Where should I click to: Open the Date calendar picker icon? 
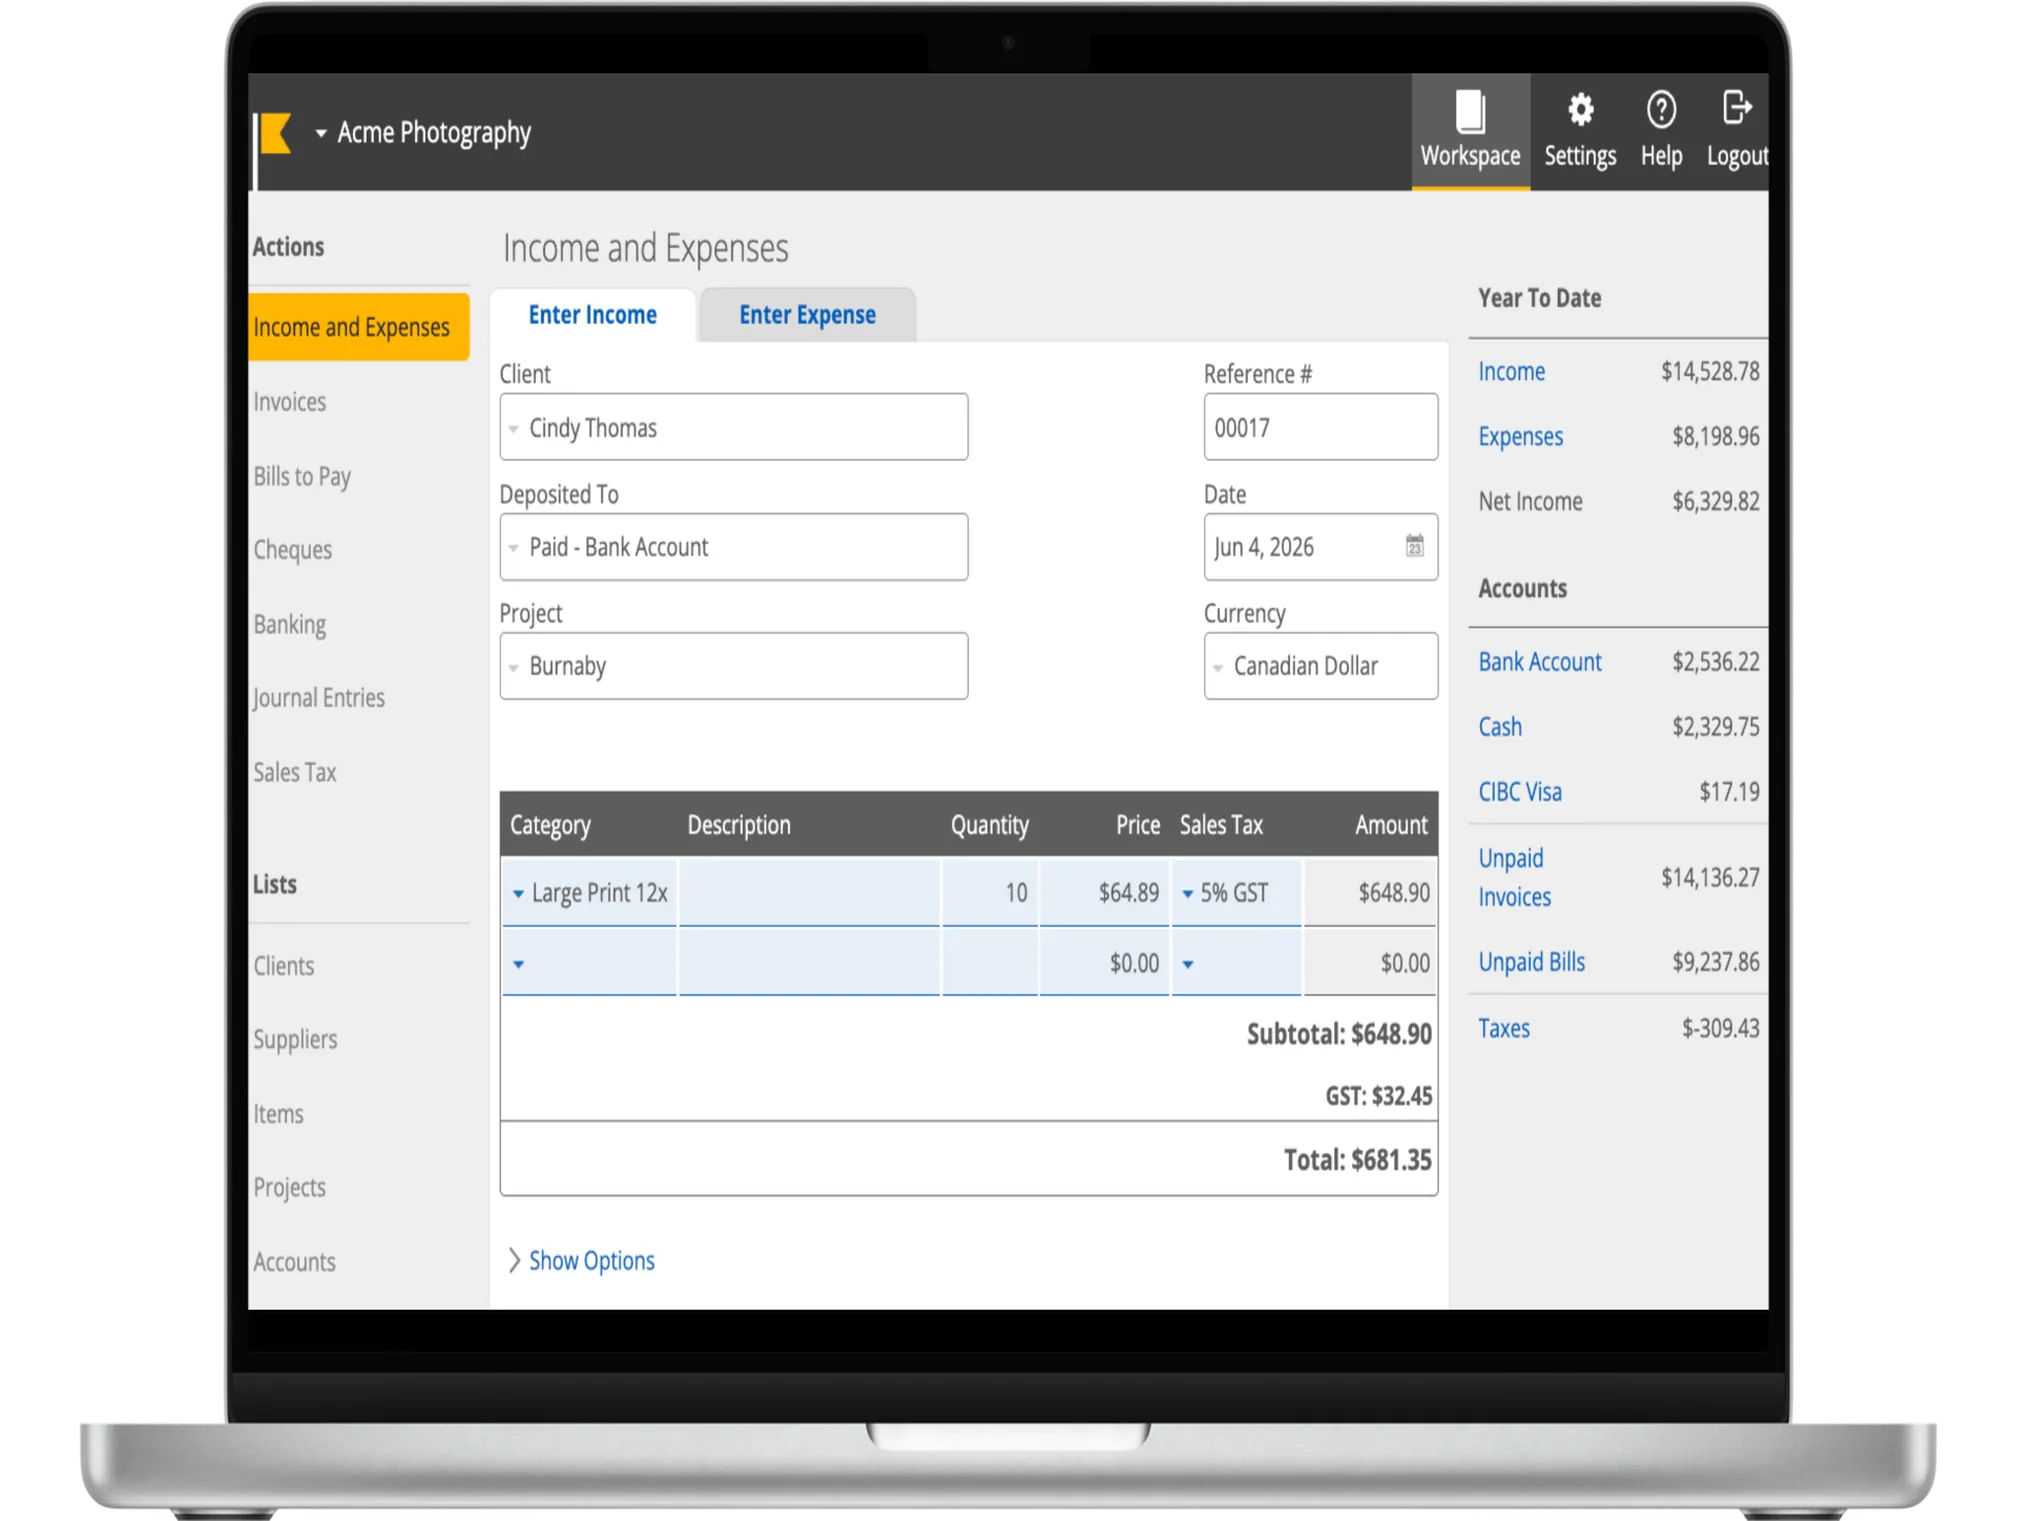pos(1414,546)
